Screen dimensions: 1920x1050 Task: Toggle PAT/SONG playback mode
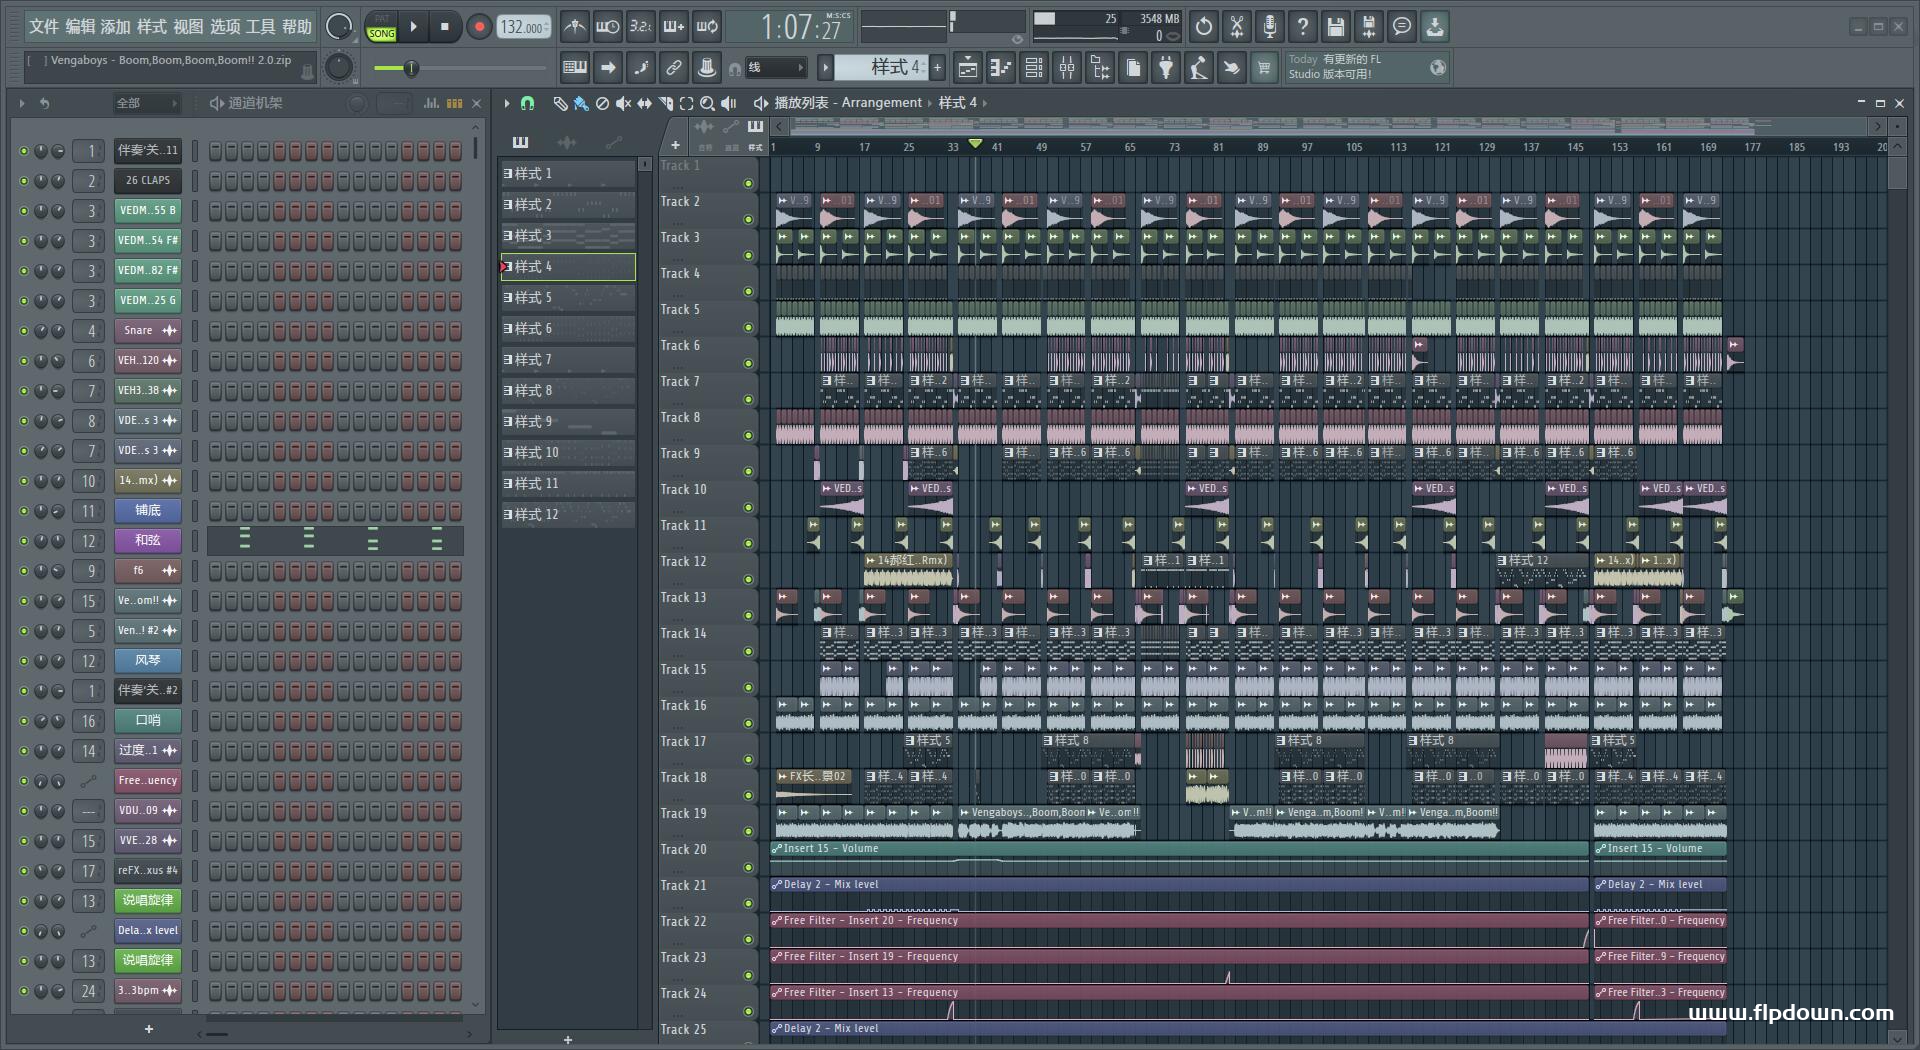coord(381,27)
